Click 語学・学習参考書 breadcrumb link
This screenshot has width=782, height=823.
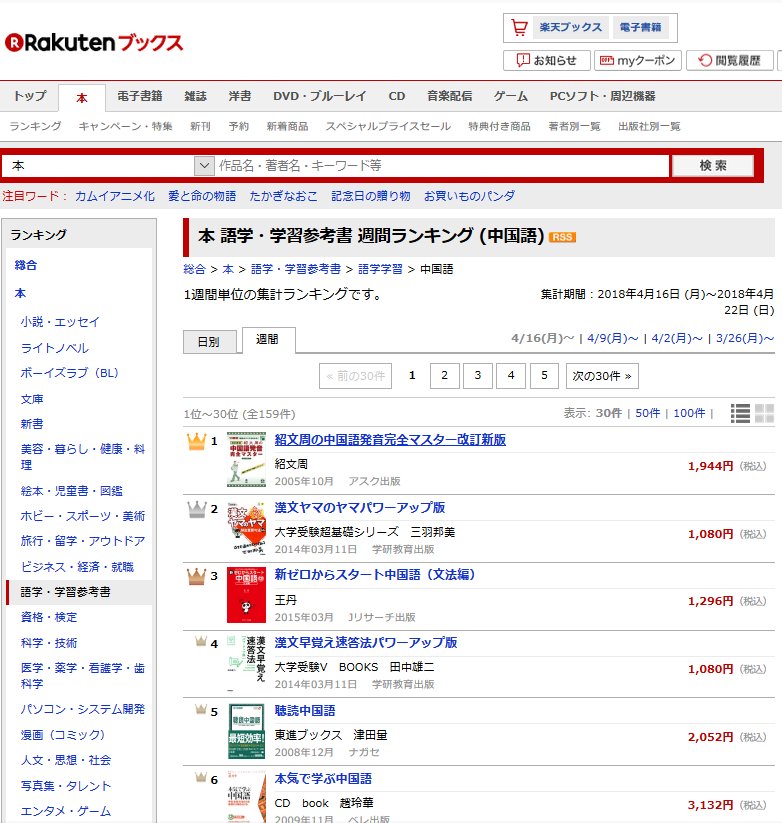tap(295, 269)
